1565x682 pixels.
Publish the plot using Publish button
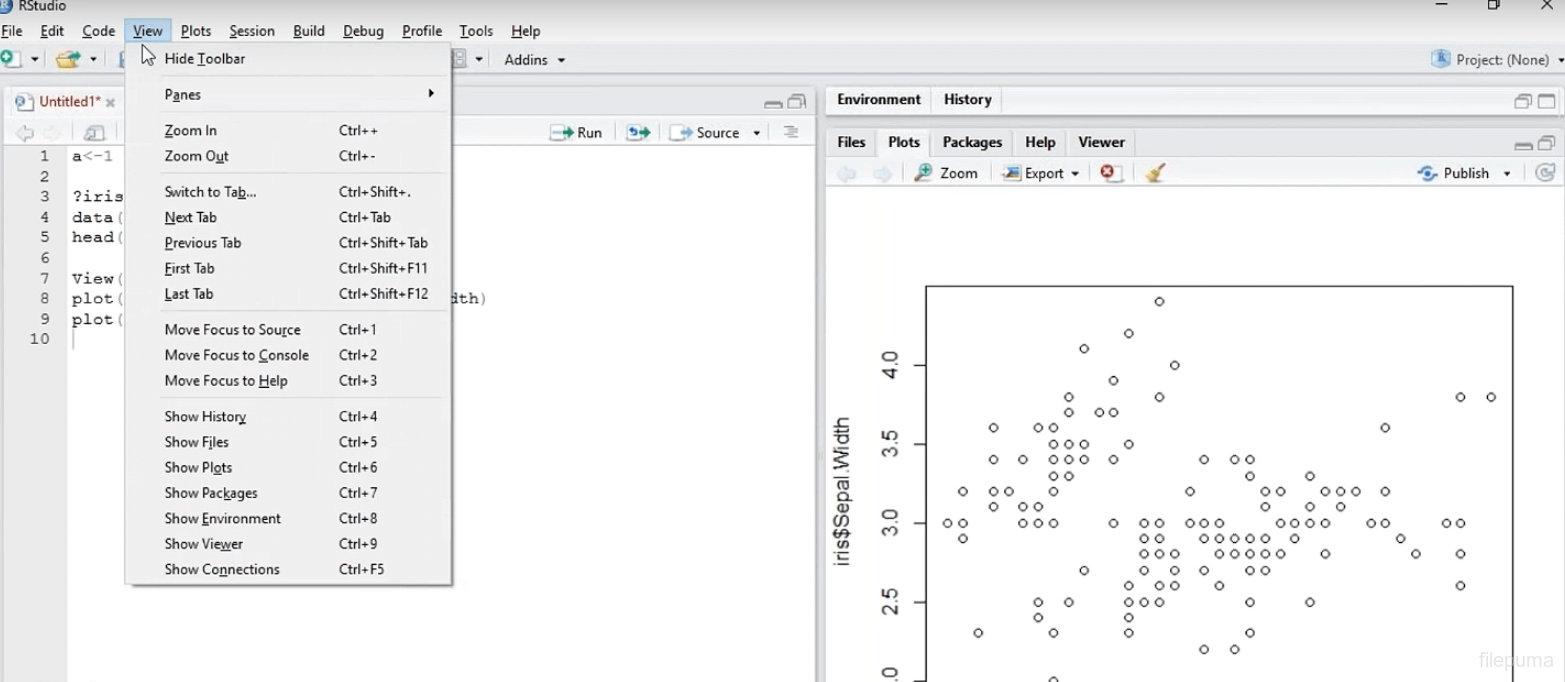pyautogui.click(x=1463, y=172)
